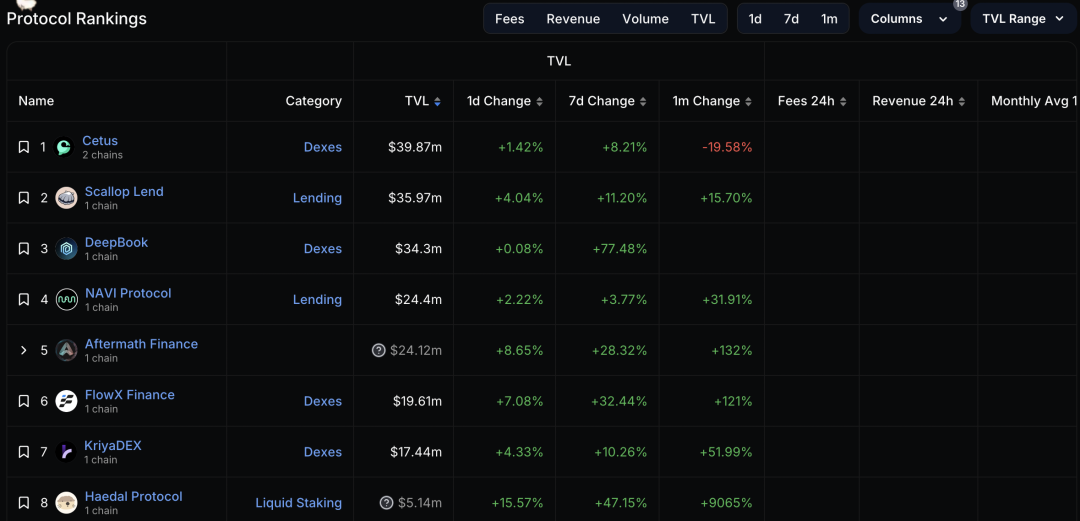Sort by 7d Change column
The image size is (1080, 521).
(x=643, y=101)
